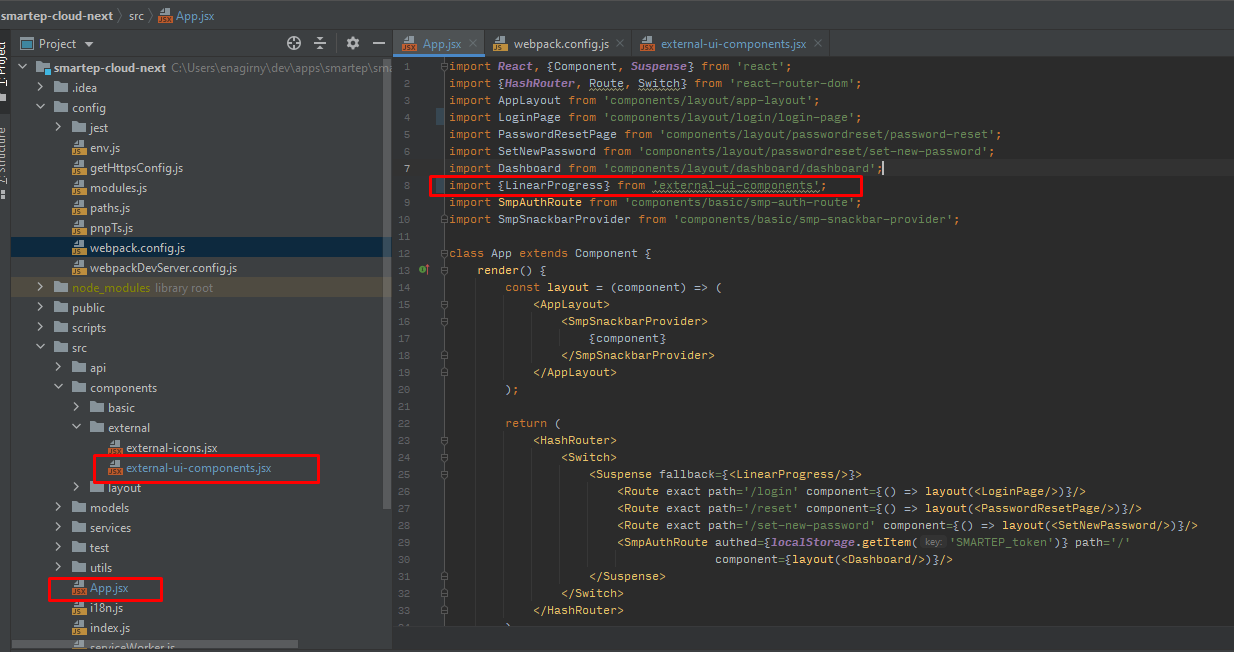Viewport: 1234px width, 652px height.
Task: Click the i18n.js file icon
Action: click(79, 608)
